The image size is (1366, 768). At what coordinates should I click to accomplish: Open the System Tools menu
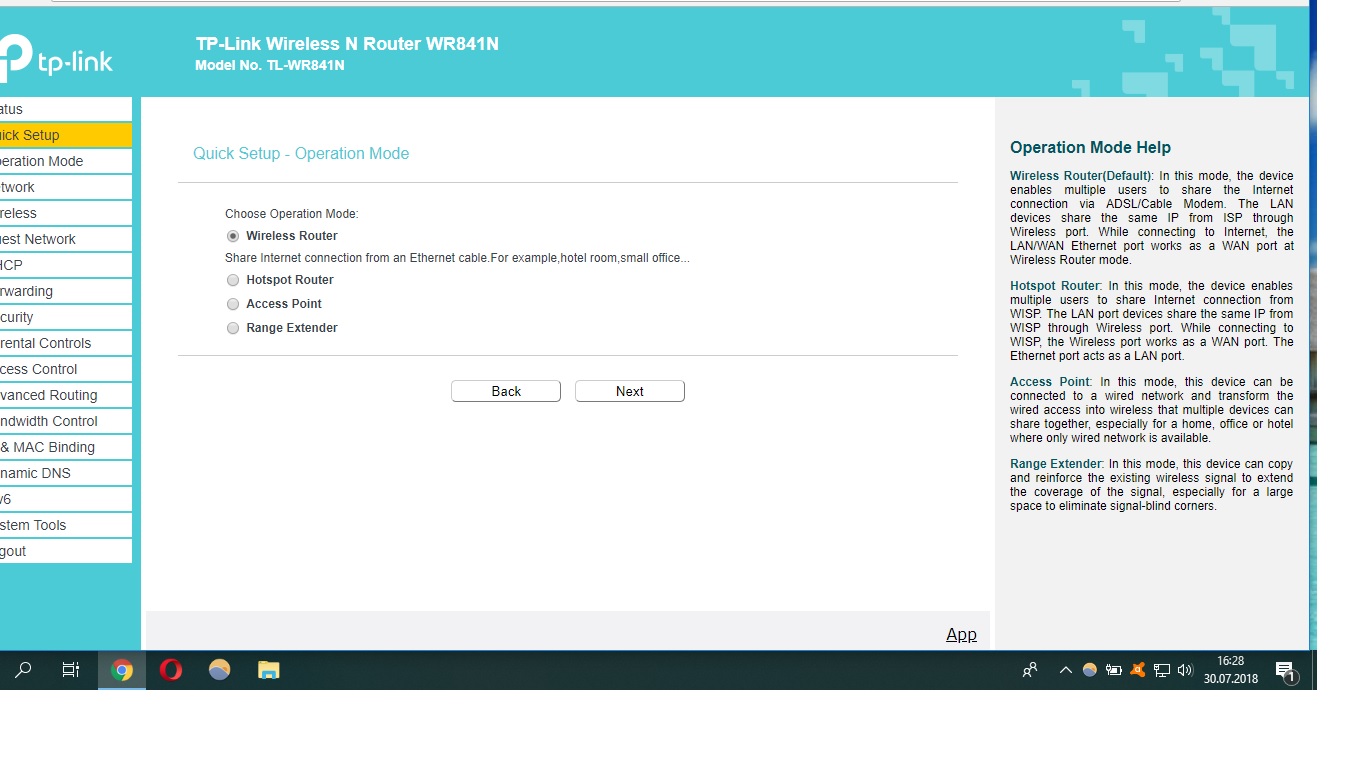click(66, 525)
